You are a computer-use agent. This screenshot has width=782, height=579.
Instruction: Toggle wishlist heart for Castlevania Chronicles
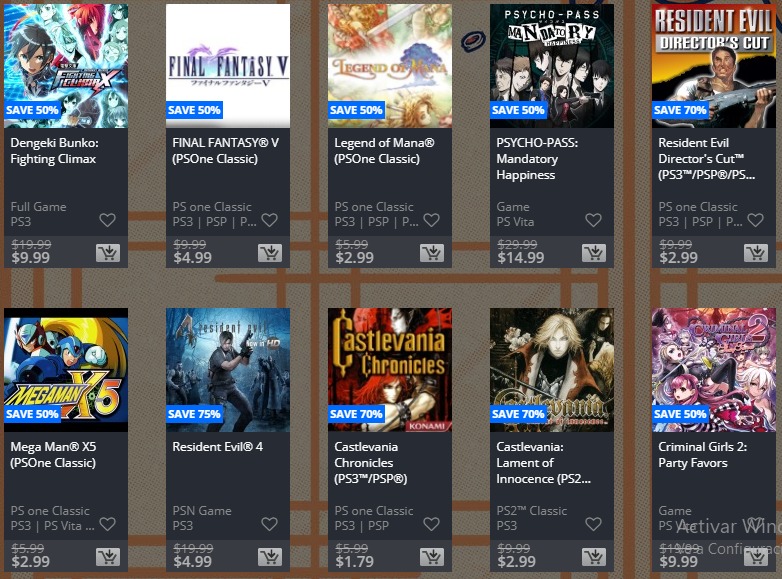click(431, 524)
